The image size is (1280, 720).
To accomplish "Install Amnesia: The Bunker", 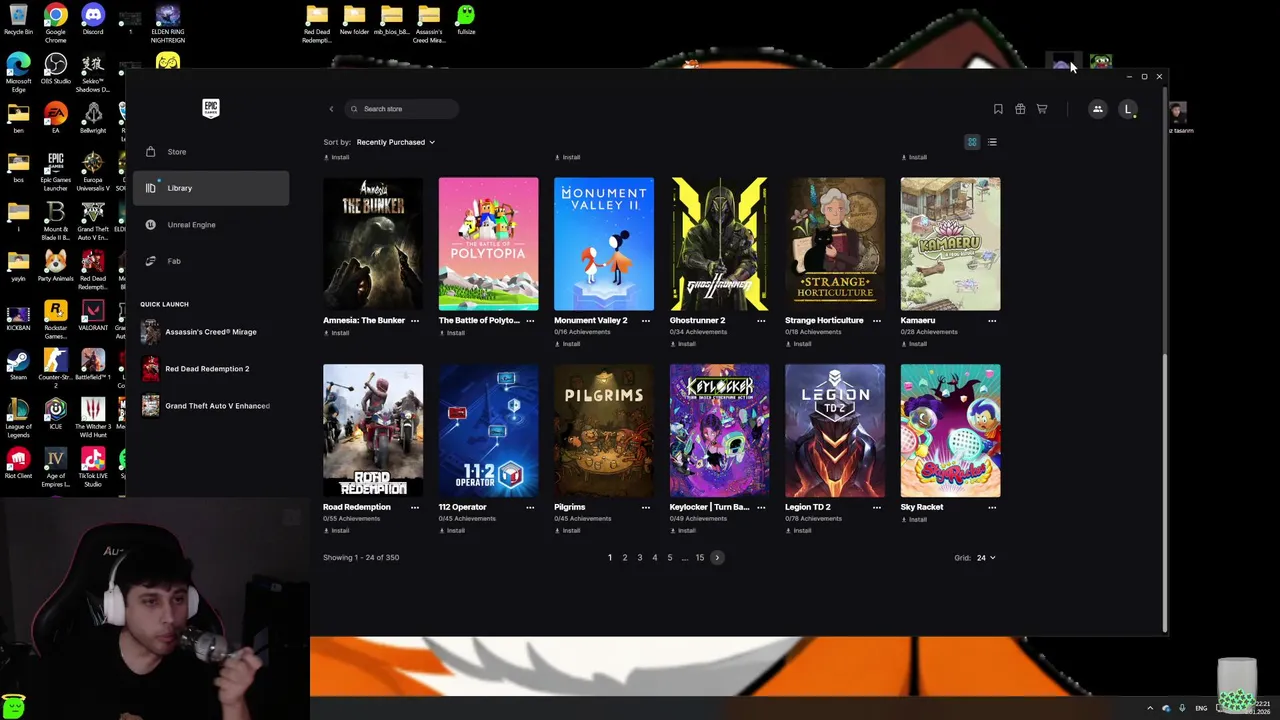I will click(x=337, y=333).
